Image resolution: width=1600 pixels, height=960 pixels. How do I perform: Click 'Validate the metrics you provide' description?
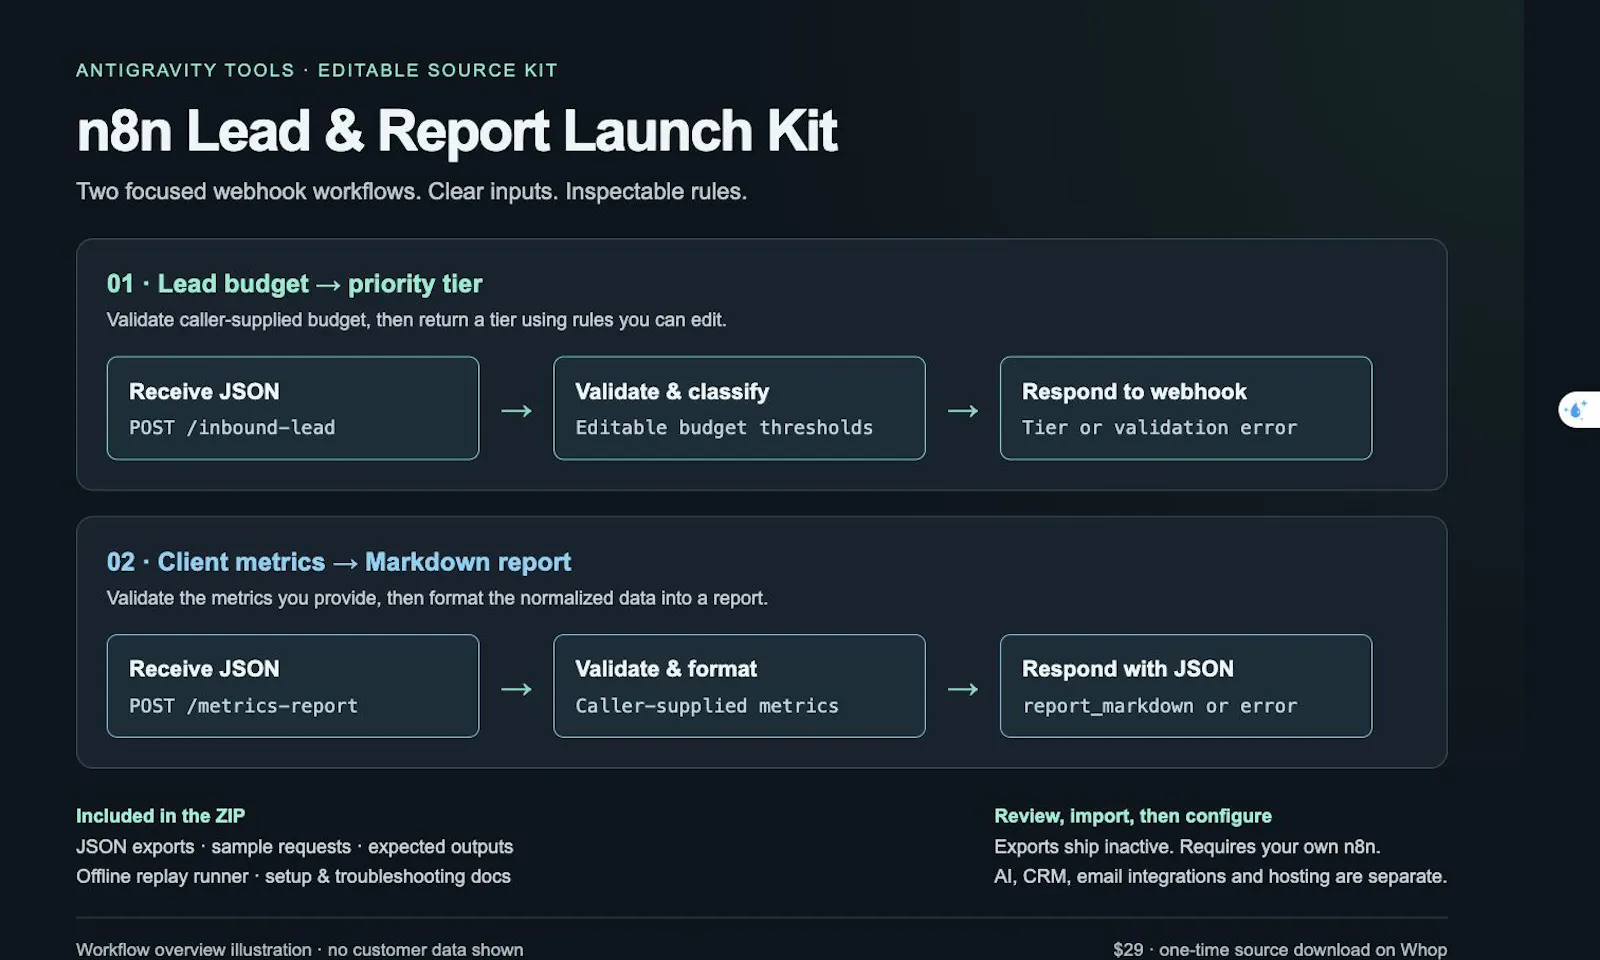click(x=437, y=598)
